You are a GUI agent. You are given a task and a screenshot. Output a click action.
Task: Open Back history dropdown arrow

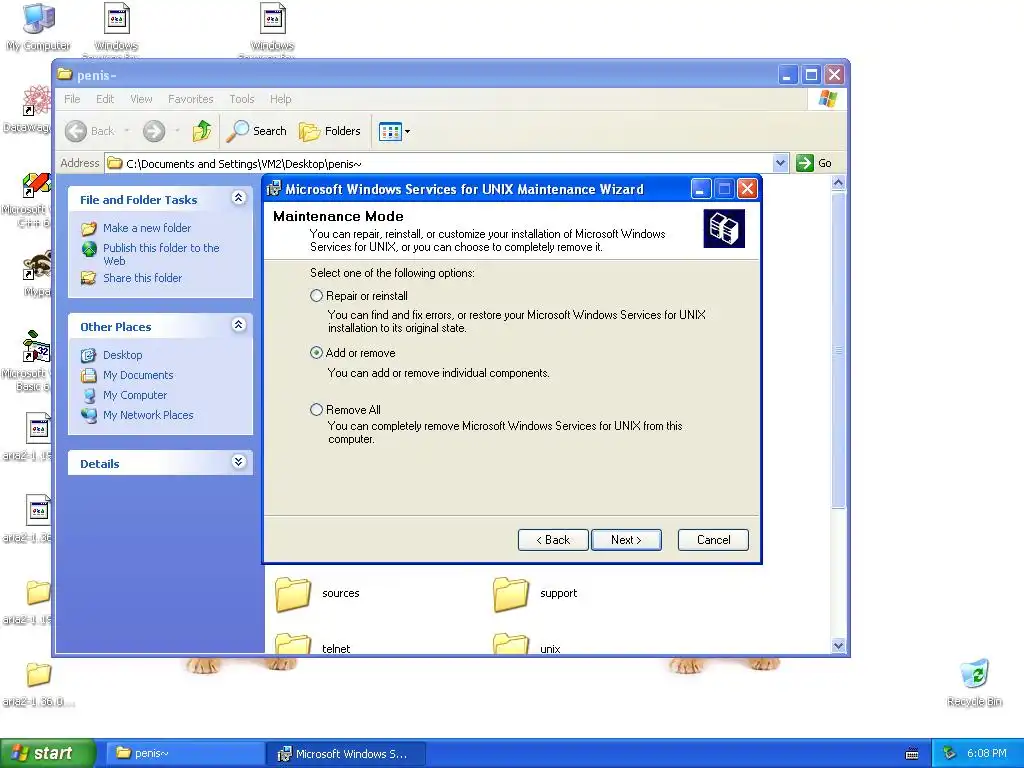click(127, 131)
